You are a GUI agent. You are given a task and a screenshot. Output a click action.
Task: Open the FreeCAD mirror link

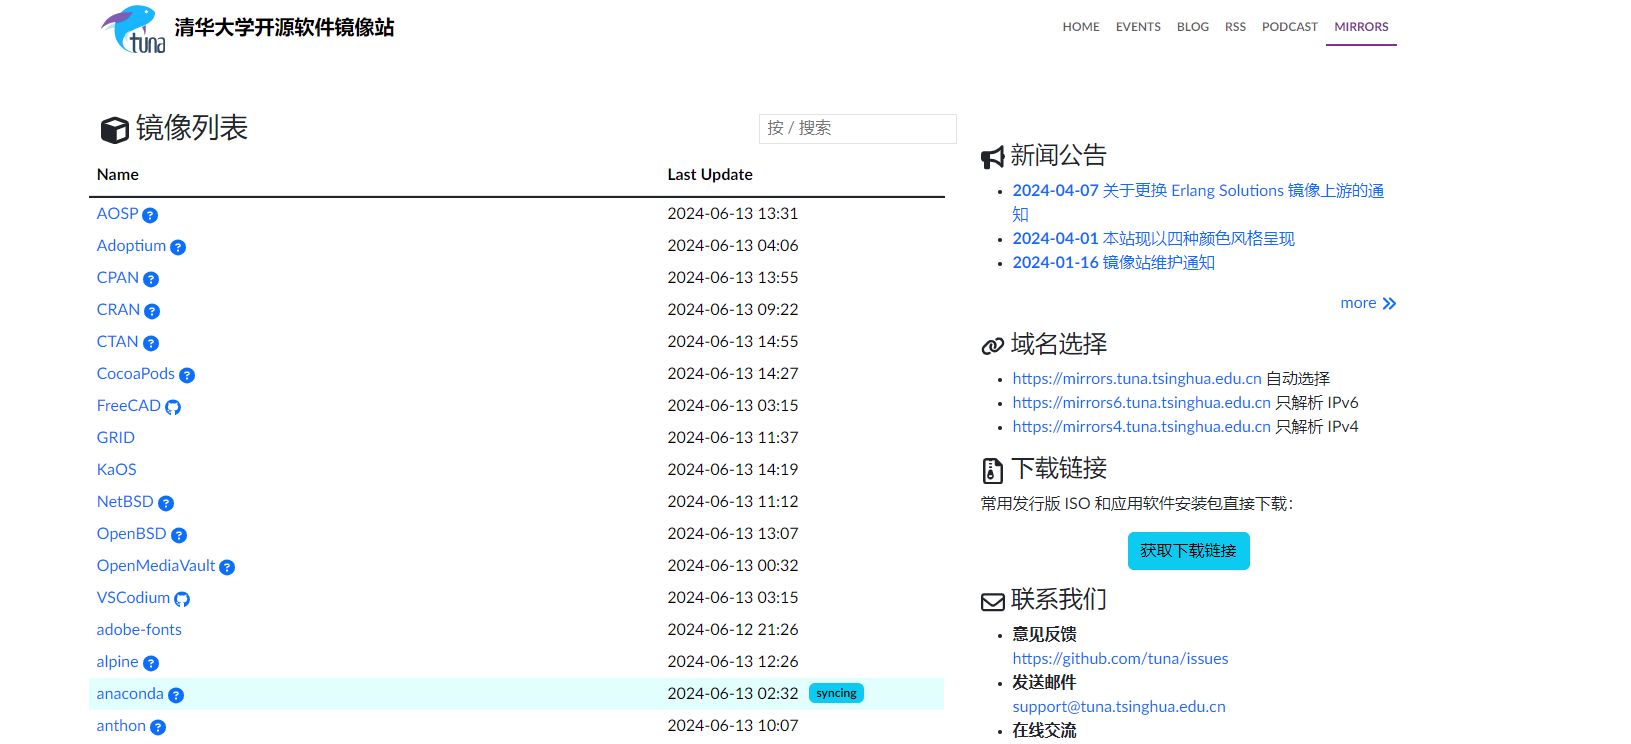(x=128, y=405)
